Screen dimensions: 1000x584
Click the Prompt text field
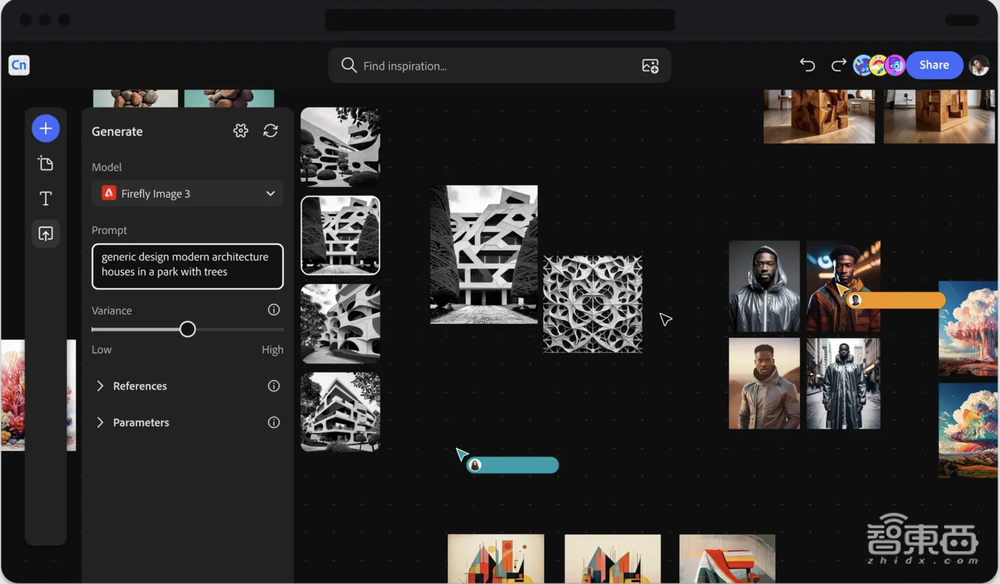187,265
